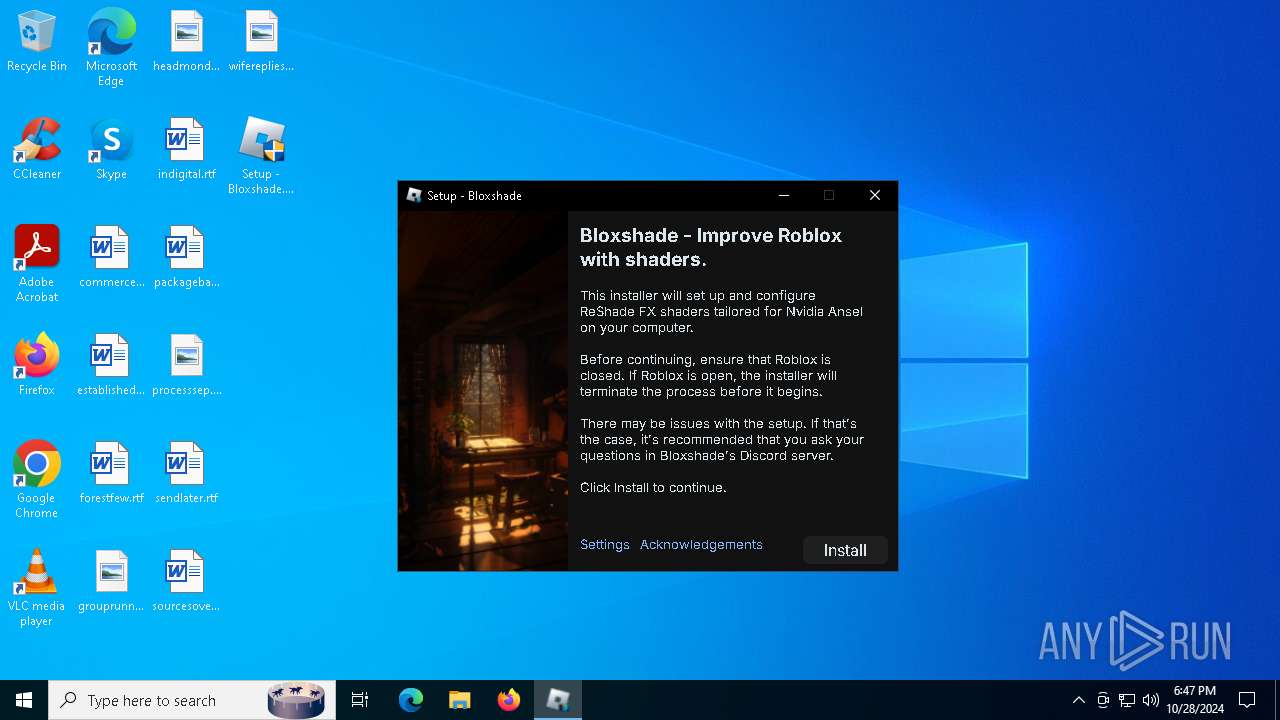1280x720 pixels.
Task: Open Task View from the taskbar
Action: (x=360, y=700)
